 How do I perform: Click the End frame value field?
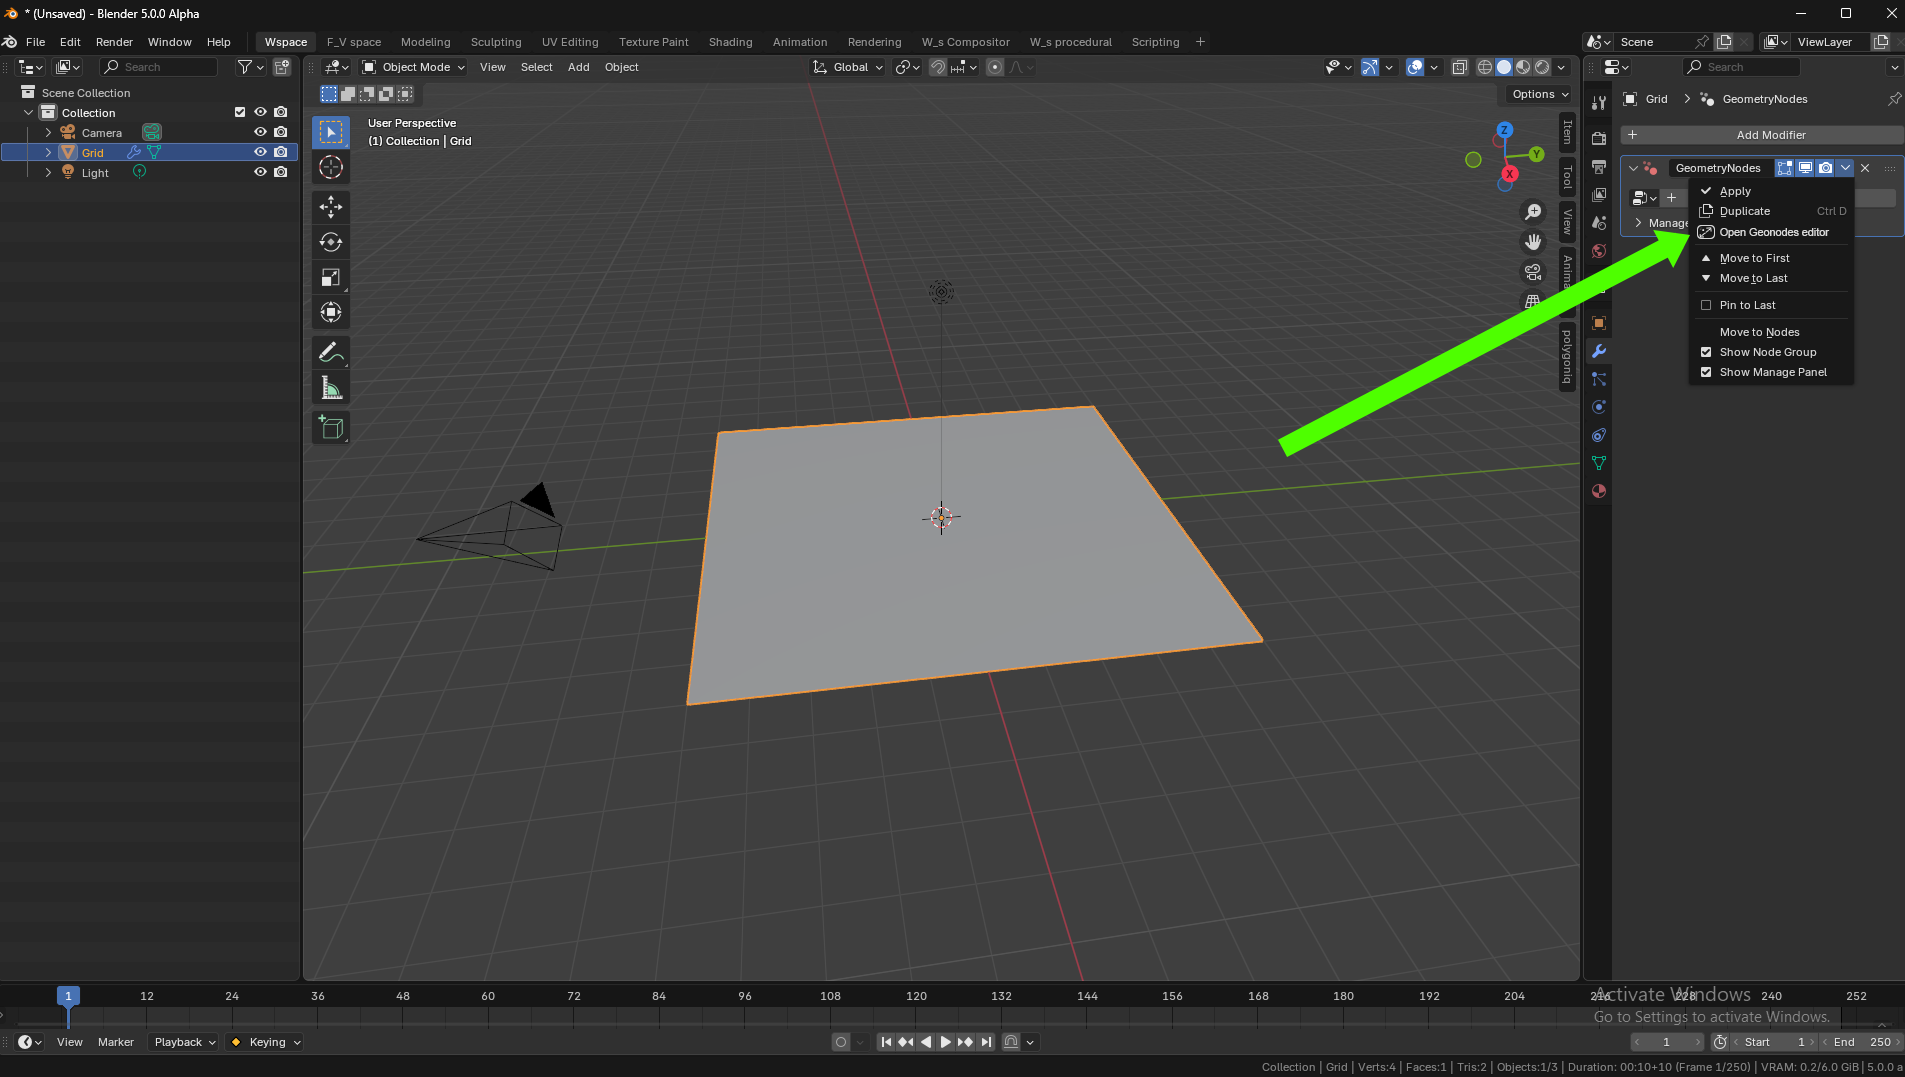pos(1861,1042)
